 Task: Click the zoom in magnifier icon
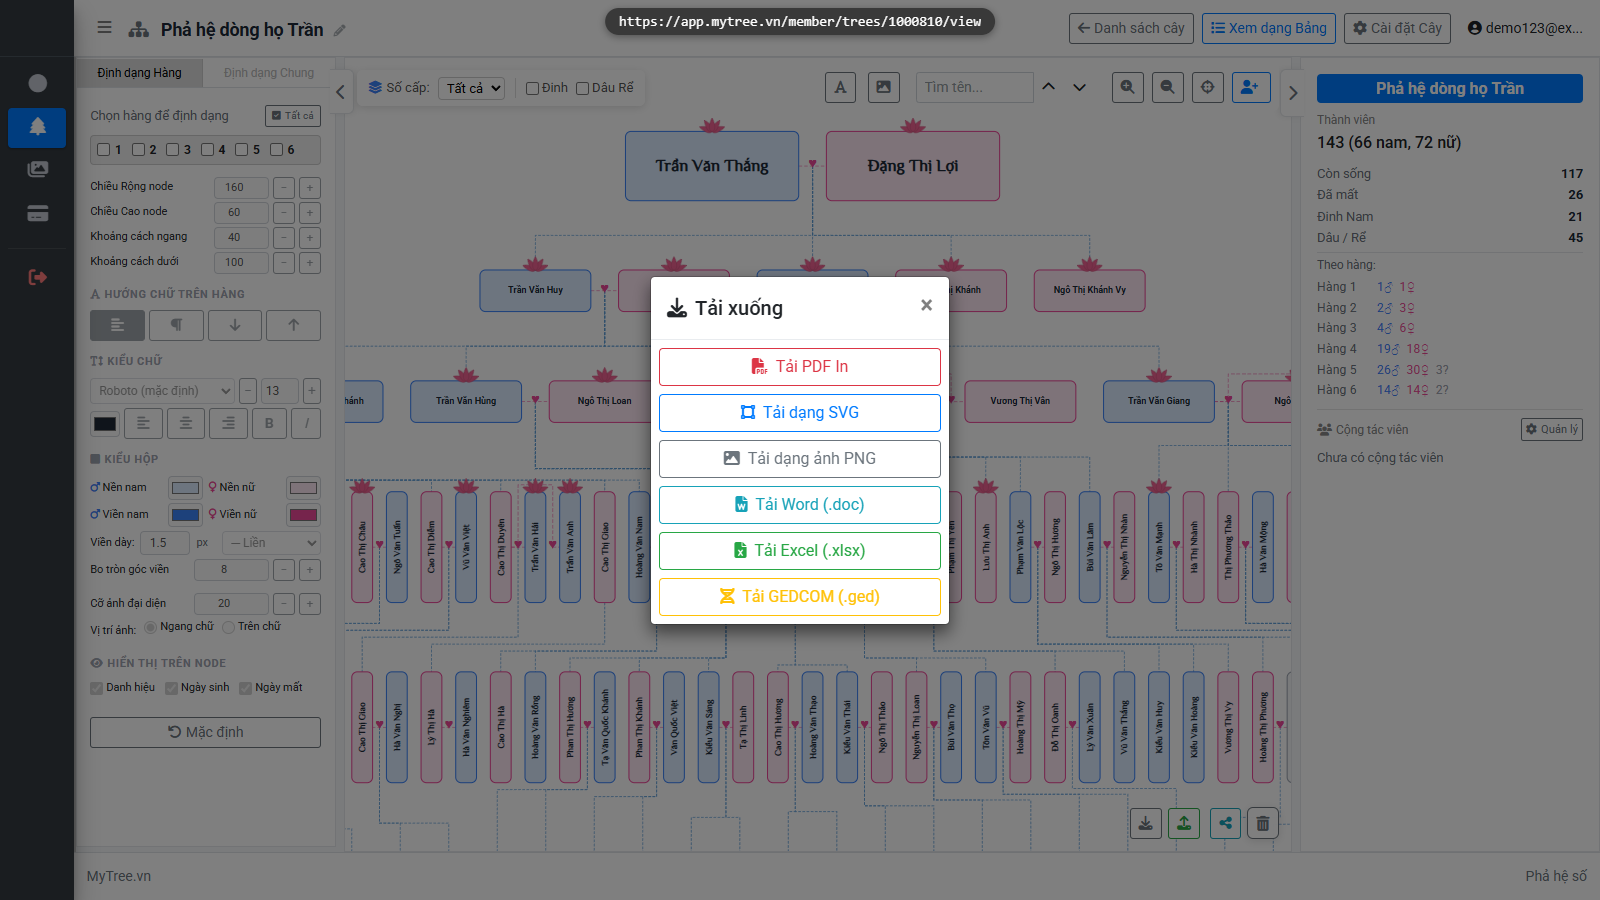click(x=1128, y=87)
